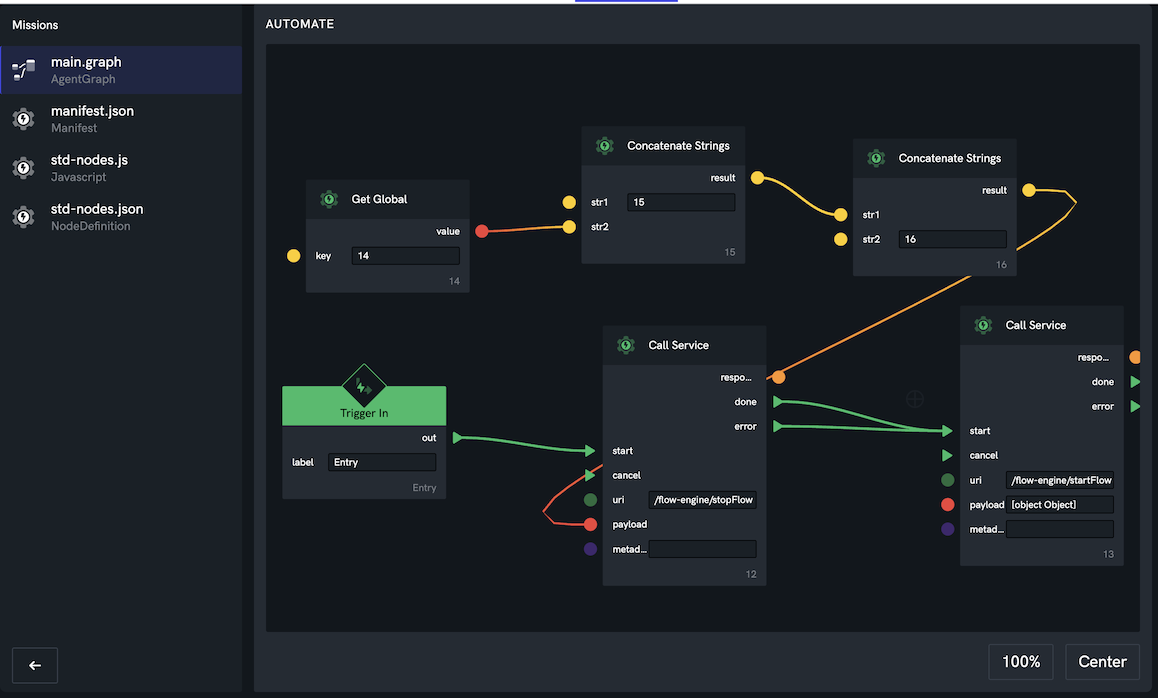Image resolution: width=1158 pixels, height=698 pixels.
Task: Click the orange response port on node 12
Action: 778,377
